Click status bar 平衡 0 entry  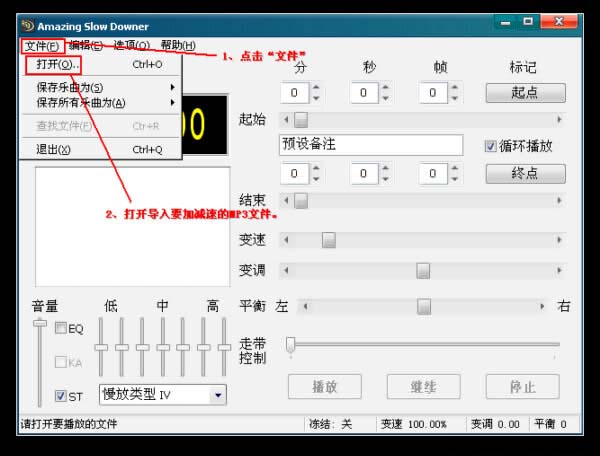[550, 424]
